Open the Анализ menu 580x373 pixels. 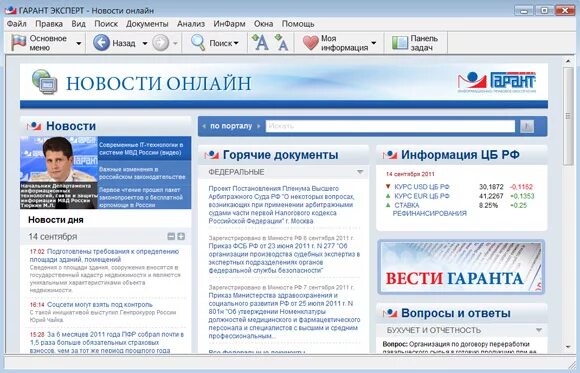point(190,24)
